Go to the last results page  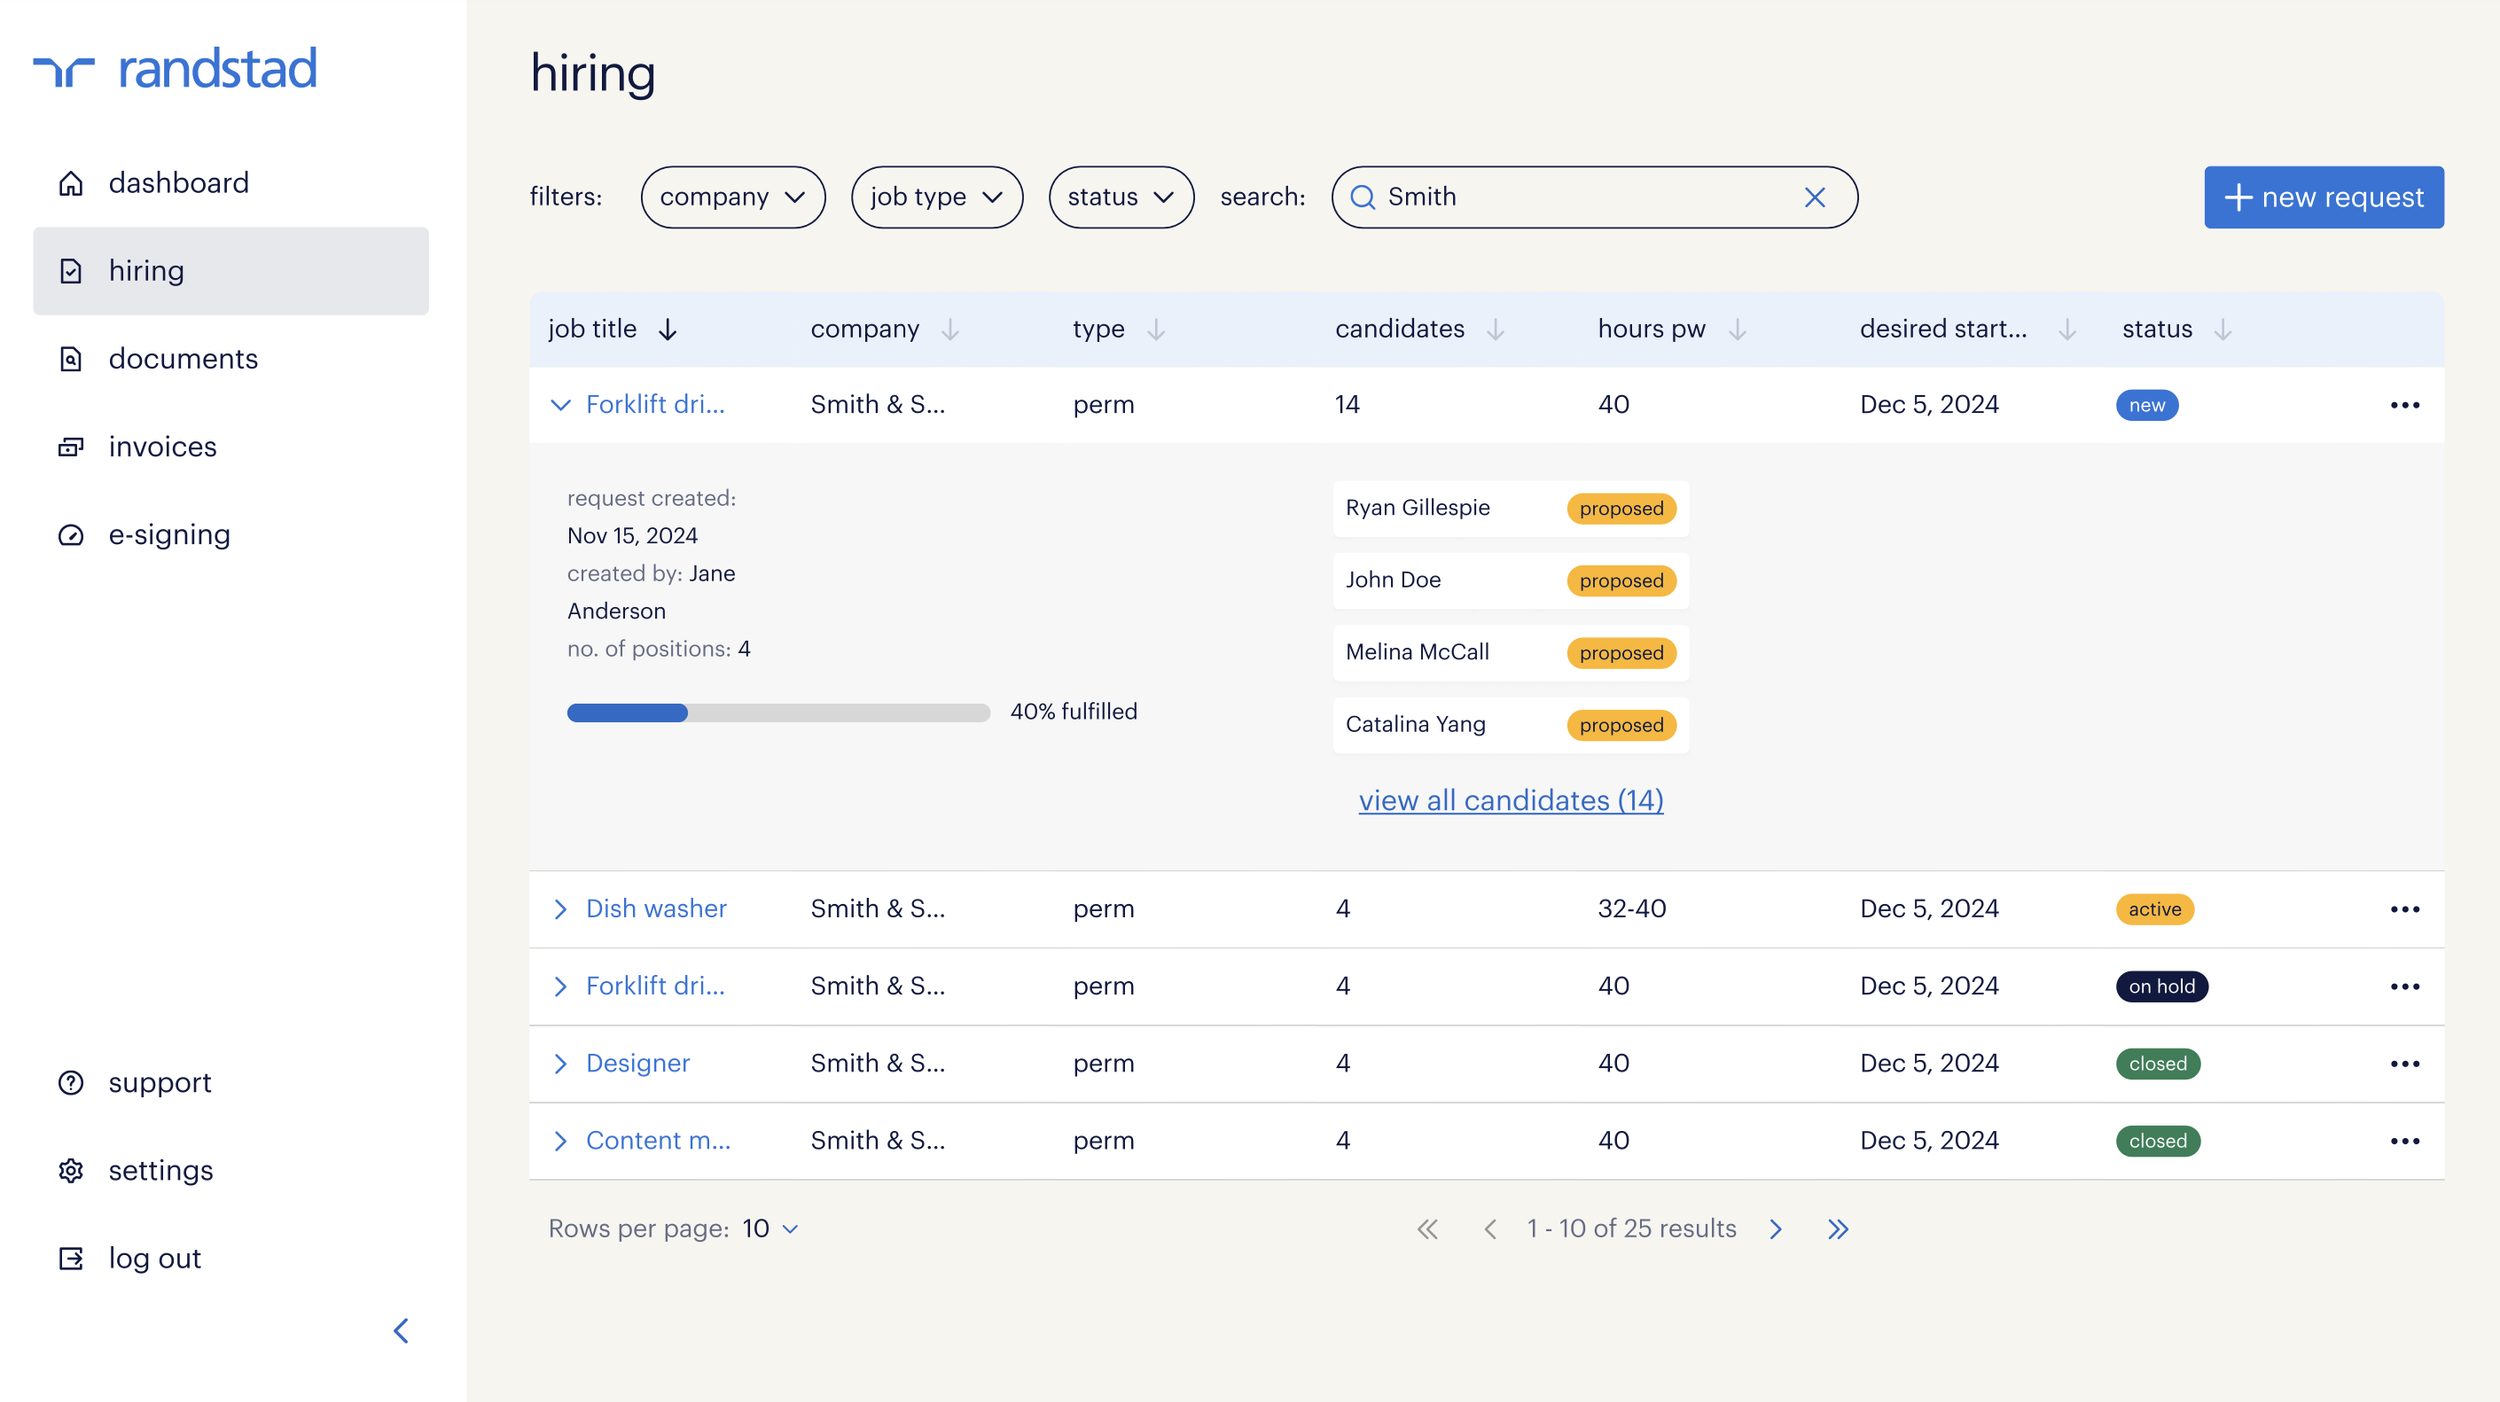[1837, 1229]
